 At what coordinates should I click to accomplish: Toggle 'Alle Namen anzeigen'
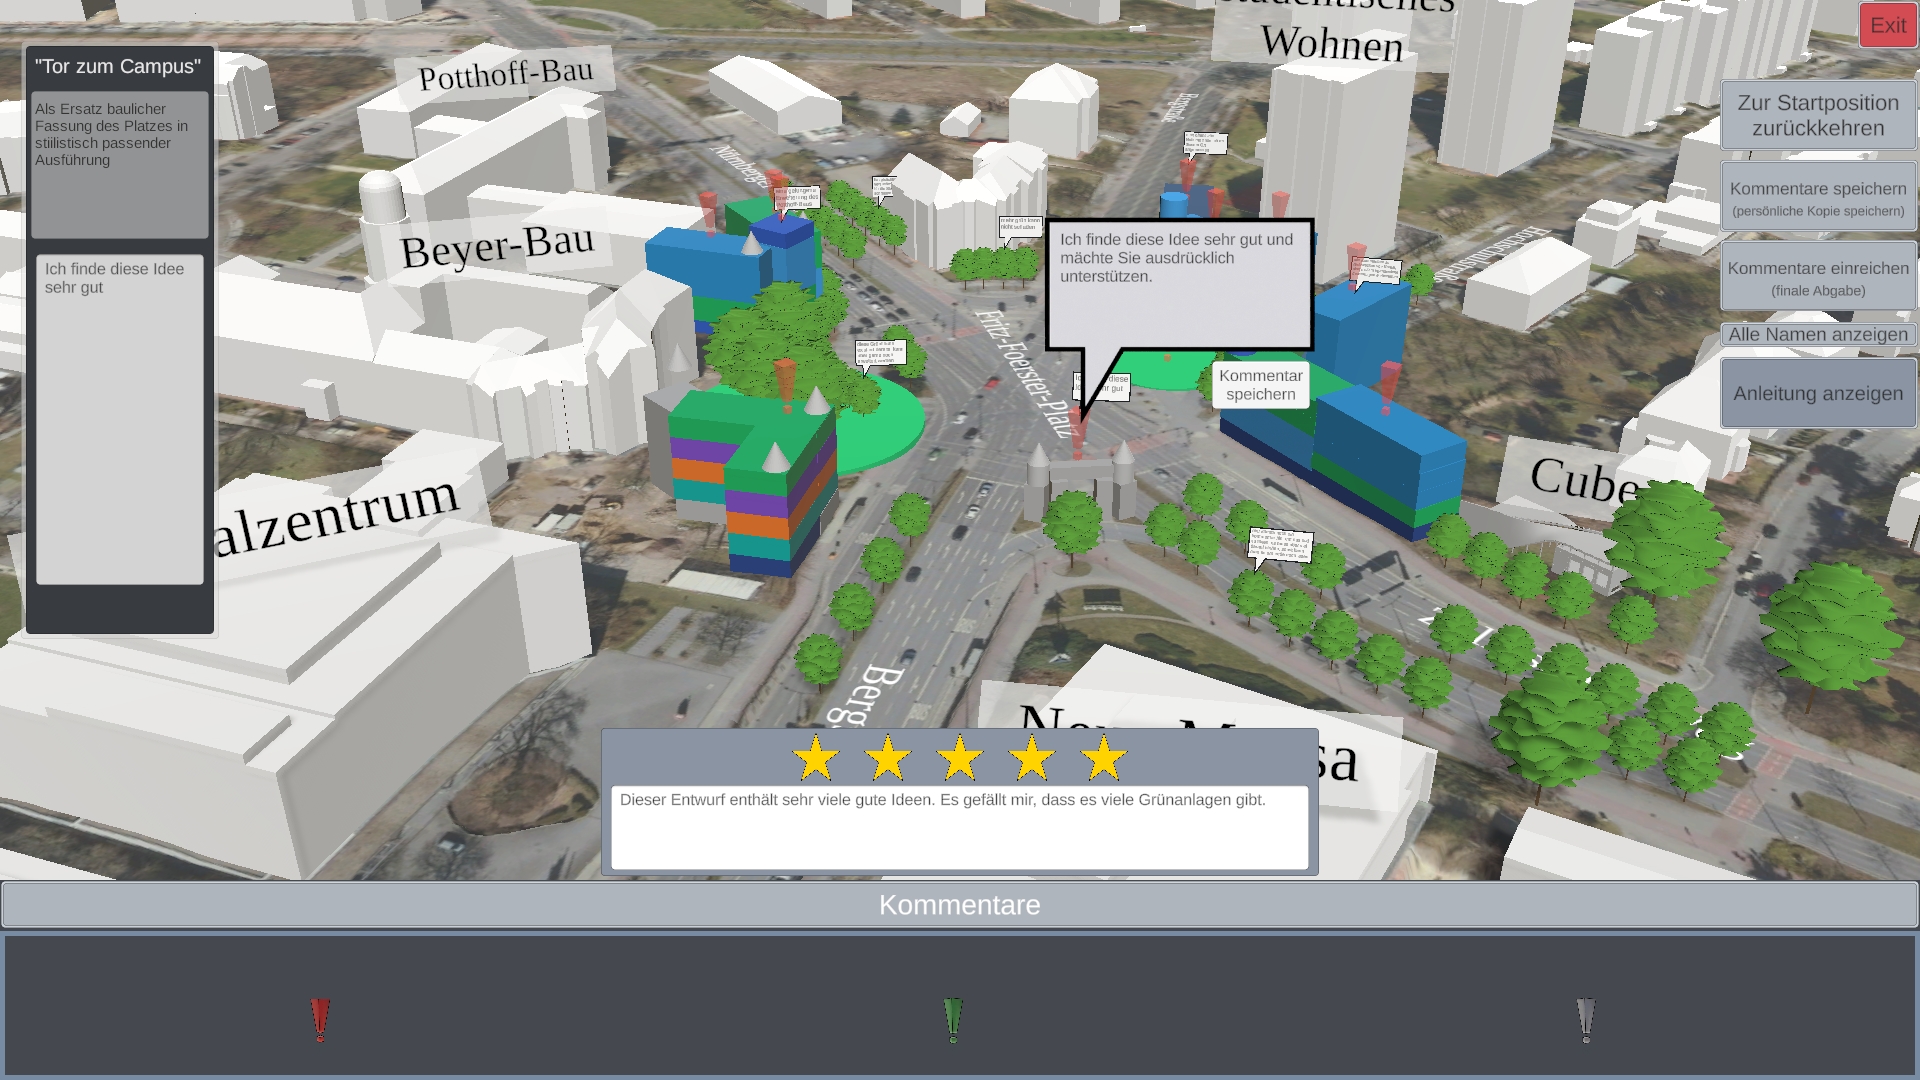(1817, 335)
